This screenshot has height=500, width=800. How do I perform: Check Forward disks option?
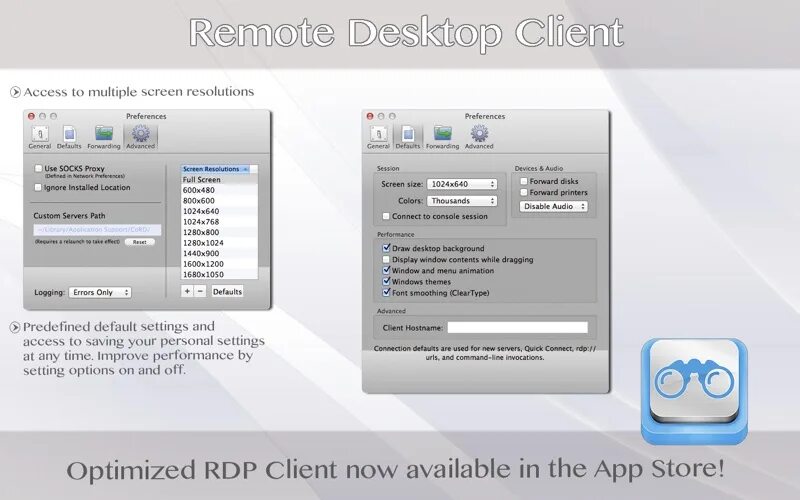(x=524, y=181)
